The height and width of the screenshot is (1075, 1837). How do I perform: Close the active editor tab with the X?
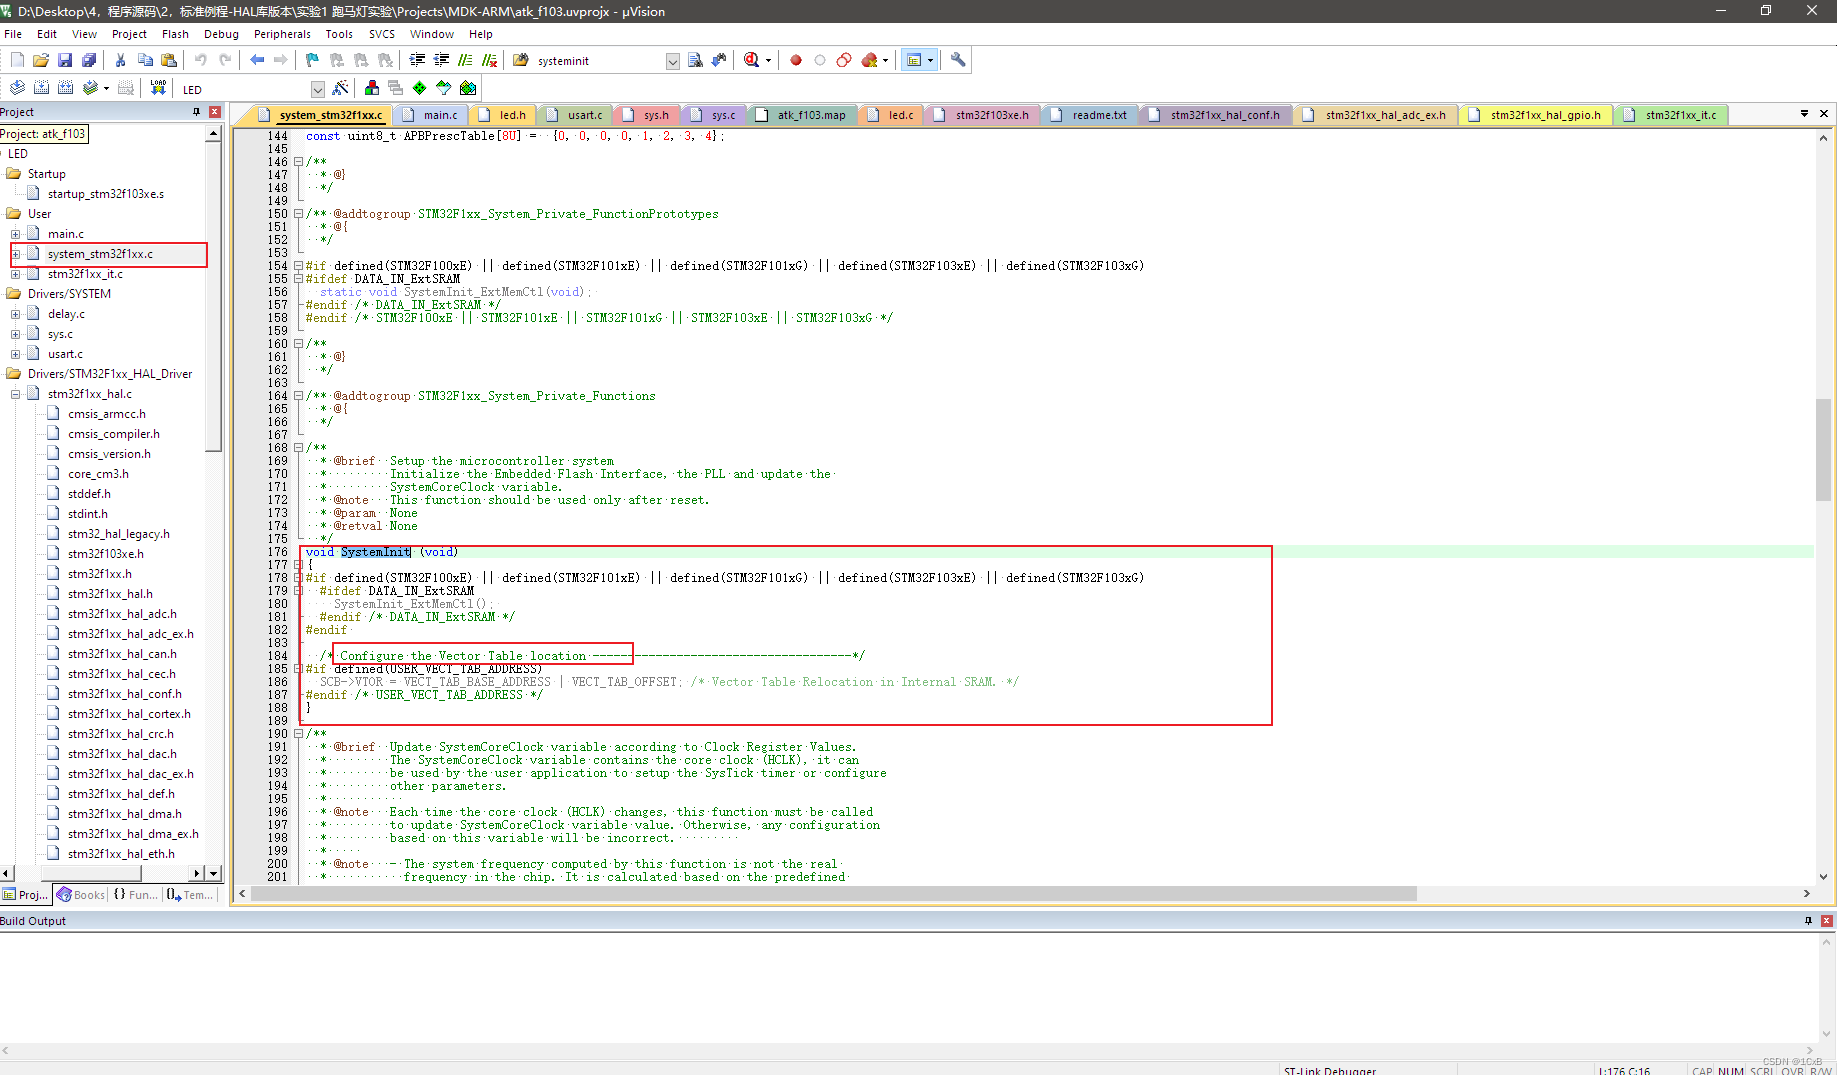click(1824, 114)
